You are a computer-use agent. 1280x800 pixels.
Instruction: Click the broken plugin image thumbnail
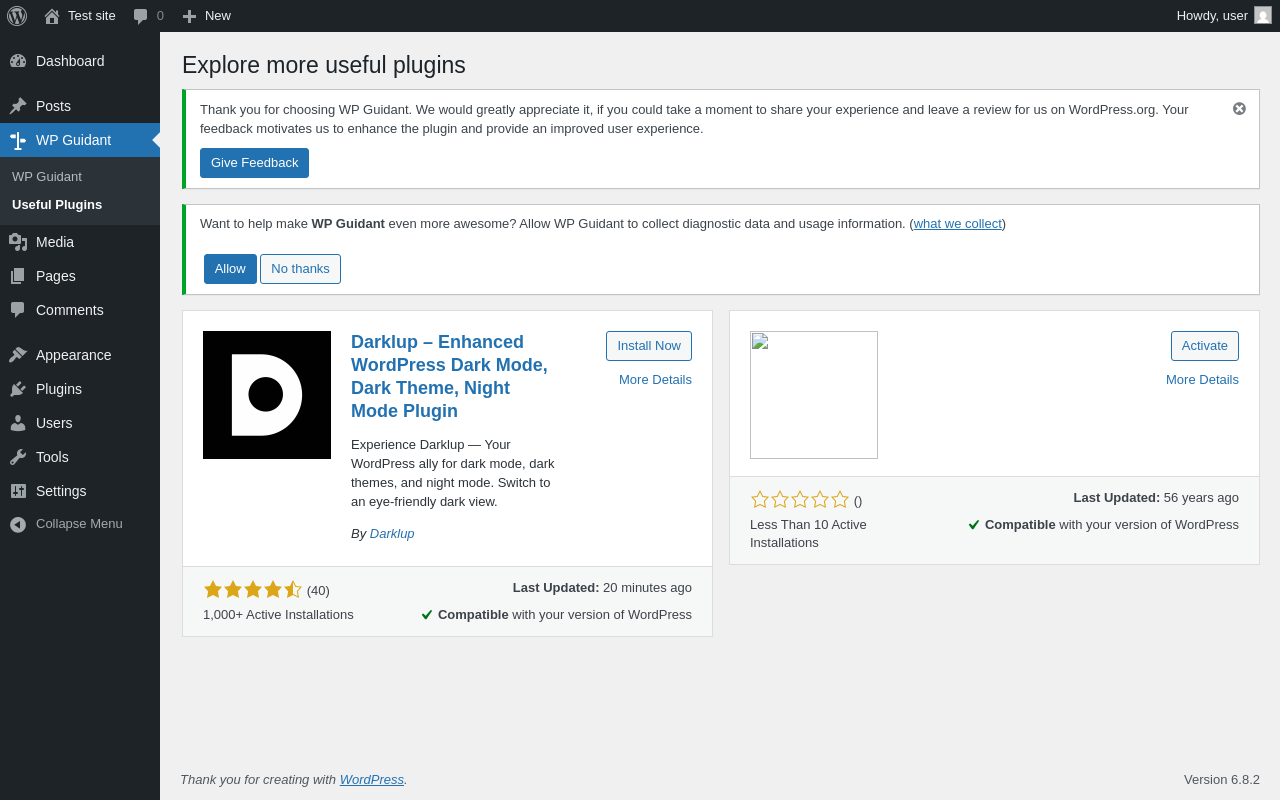click(814, 395)
